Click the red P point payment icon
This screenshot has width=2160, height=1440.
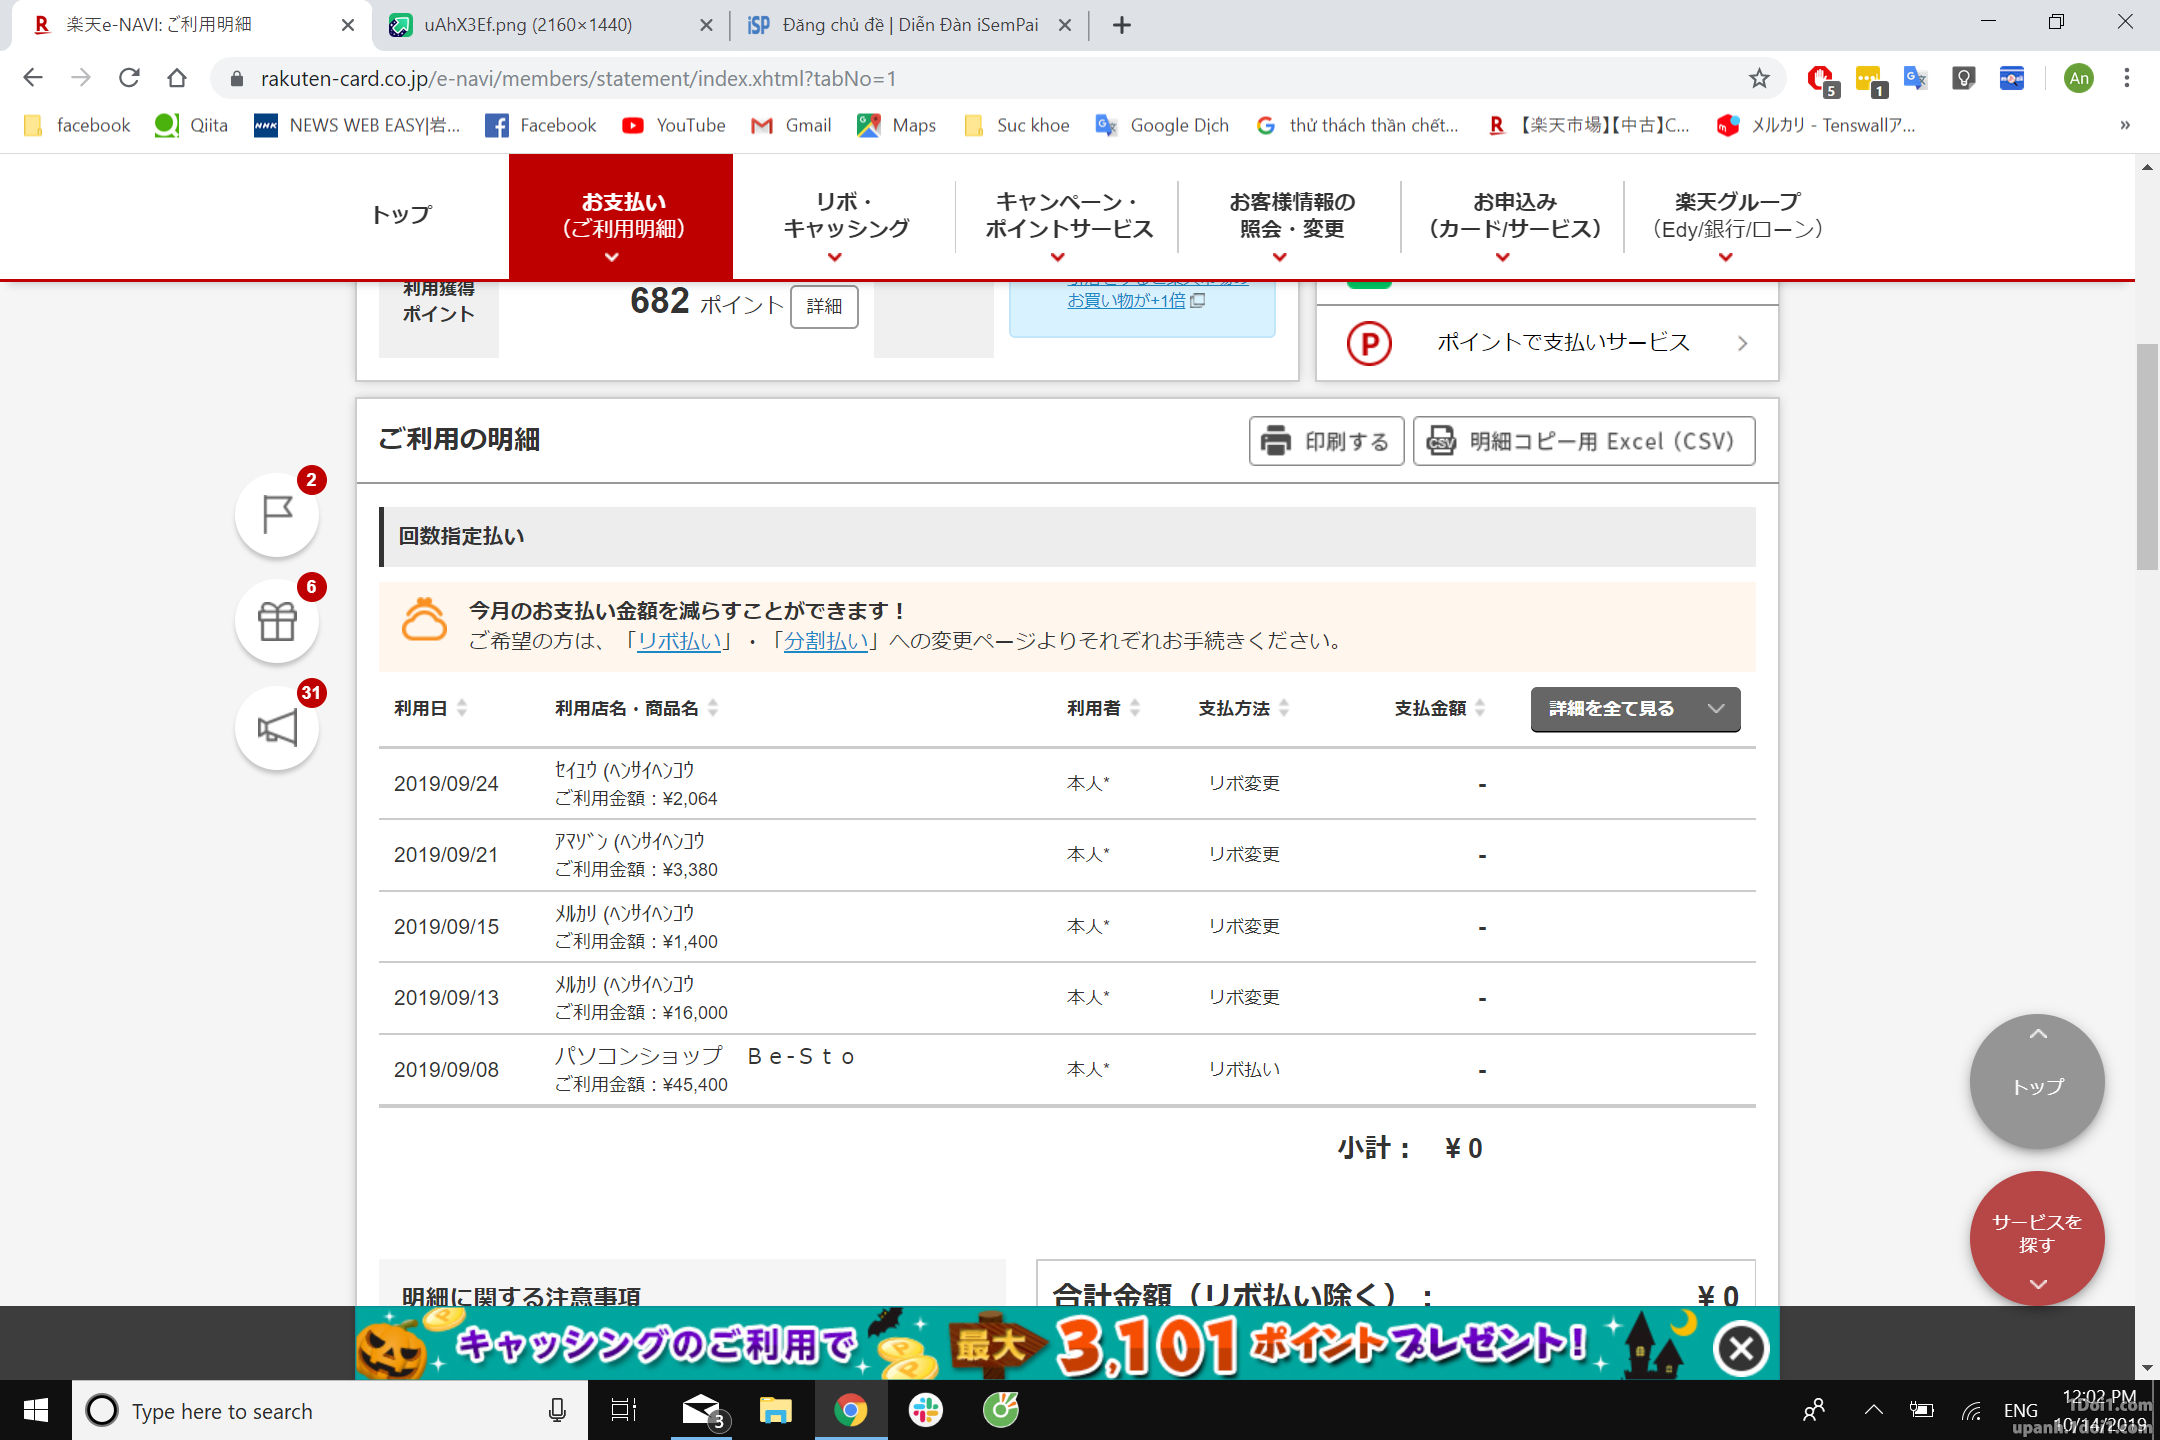[x=1369, y=343]
